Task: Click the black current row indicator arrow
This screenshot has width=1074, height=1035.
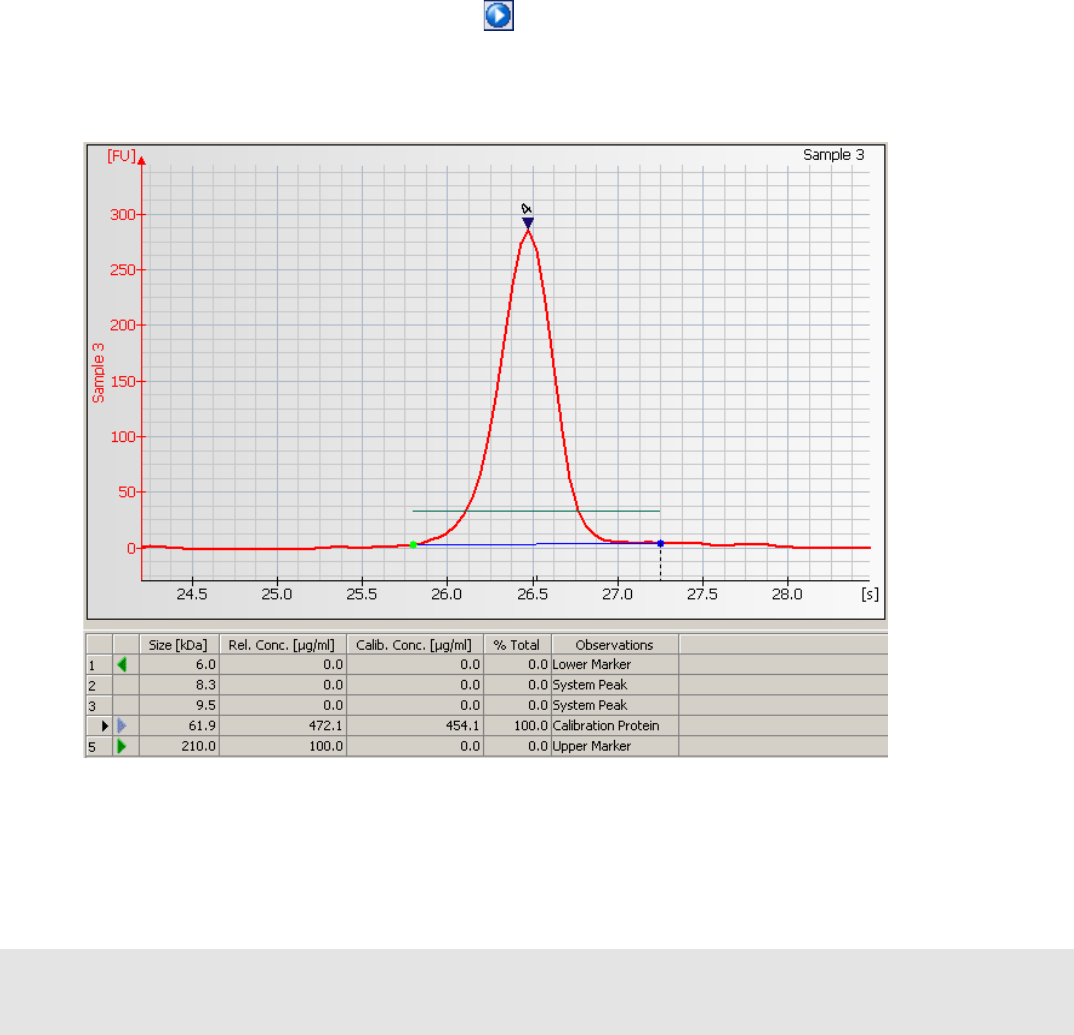Action: [x=105, y=725]
